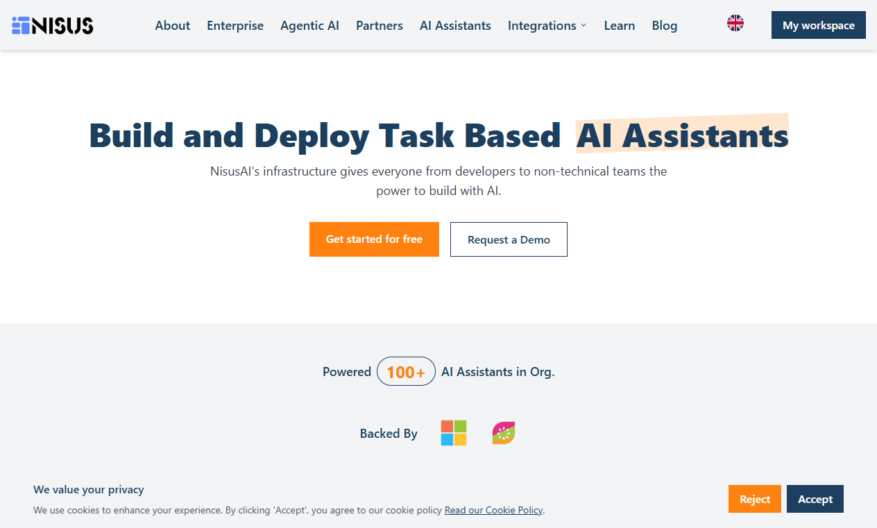This screenshot has height=528, width=877.
Task: Open the About menu item
Action: pyautogui.click(x=172, y=25)
